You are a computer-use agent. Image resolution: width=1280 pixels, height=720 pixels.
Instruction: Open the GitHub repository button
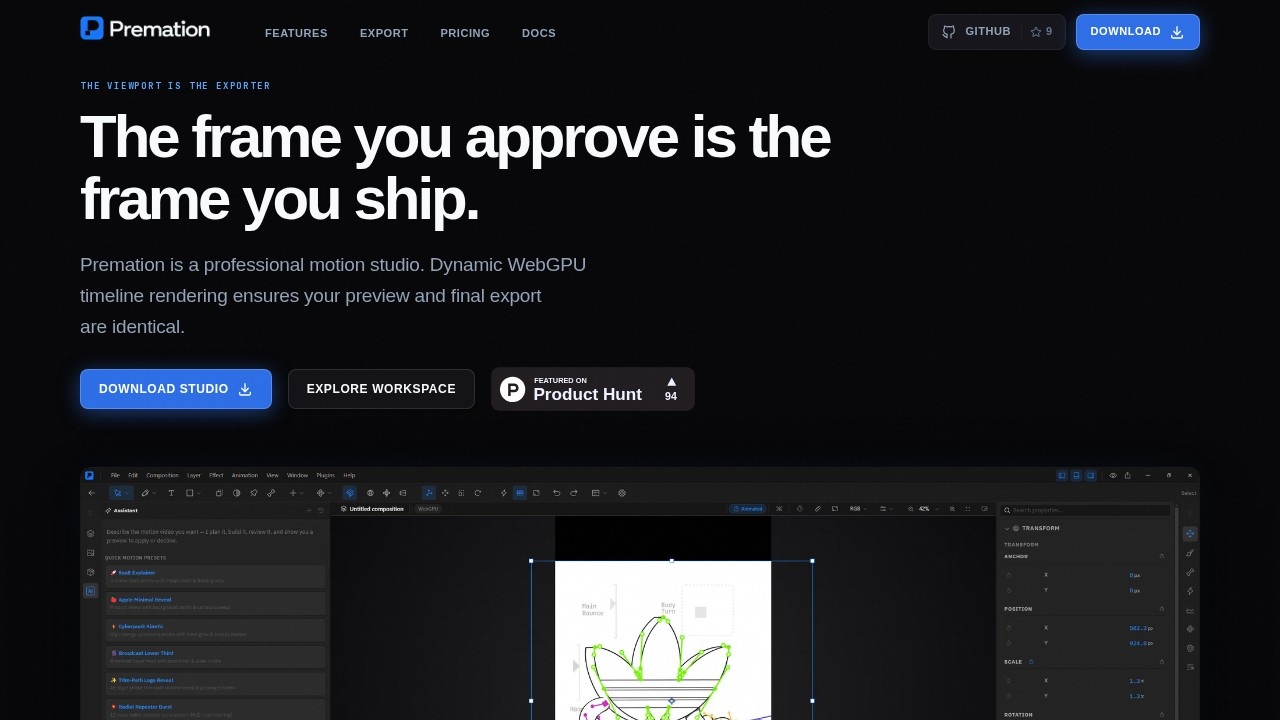pyautogui.click(x=997, y=32)
